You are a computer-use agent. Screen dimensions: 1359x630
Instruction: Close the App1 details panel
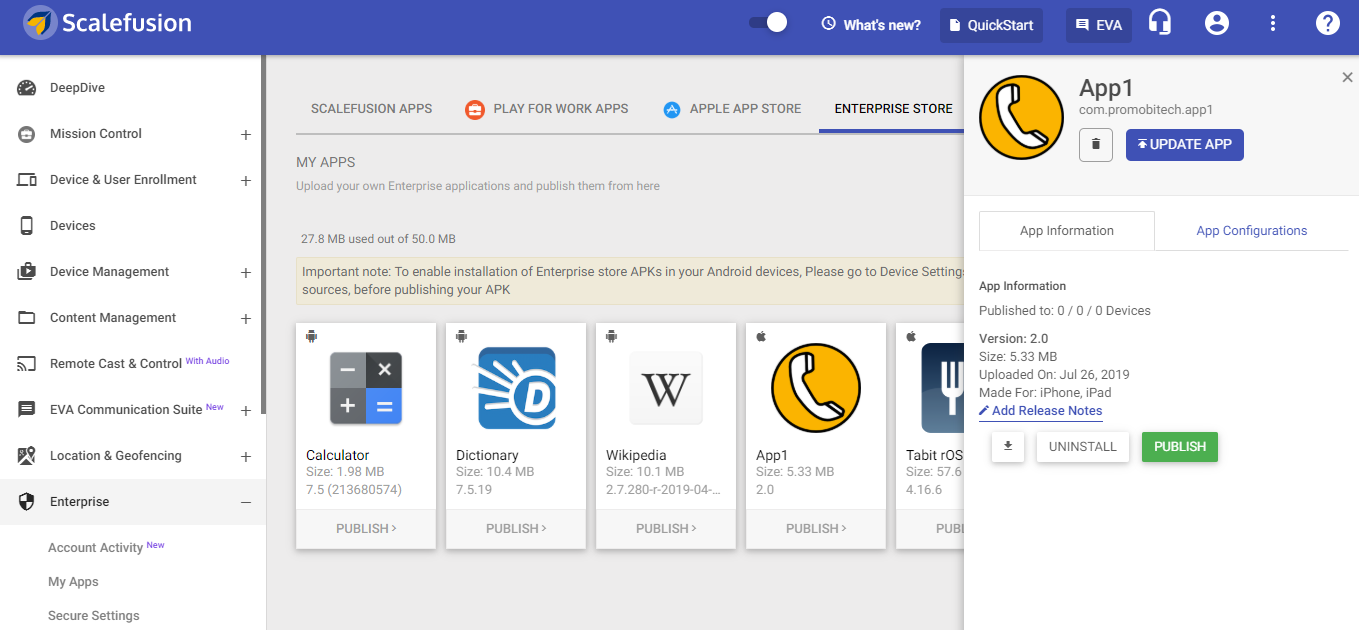coord(1347,77)
